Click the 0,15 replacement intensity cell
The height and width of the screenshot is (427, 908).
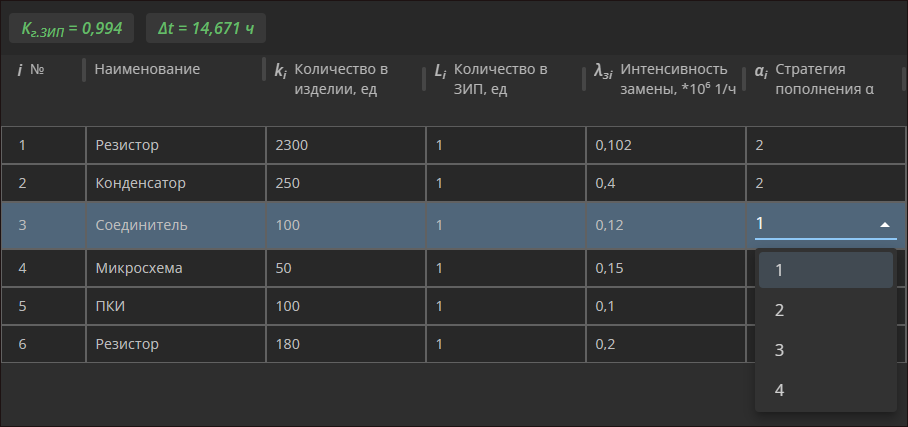pos(666,268)
